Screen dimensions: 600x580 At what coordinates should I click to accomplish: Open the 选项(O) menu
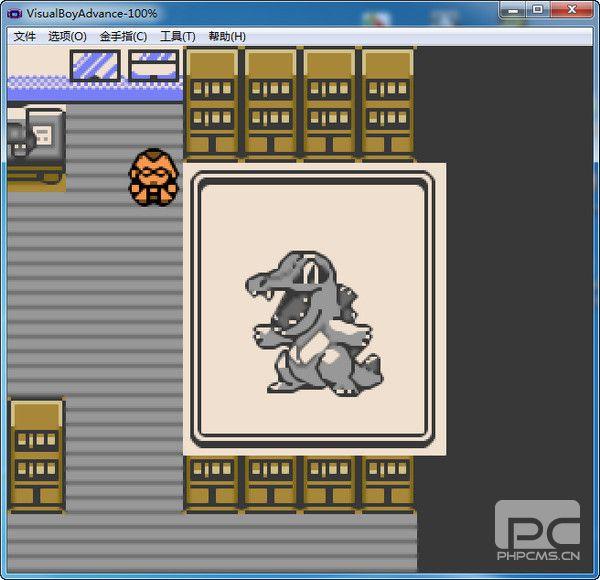click(x=67, y=37)
